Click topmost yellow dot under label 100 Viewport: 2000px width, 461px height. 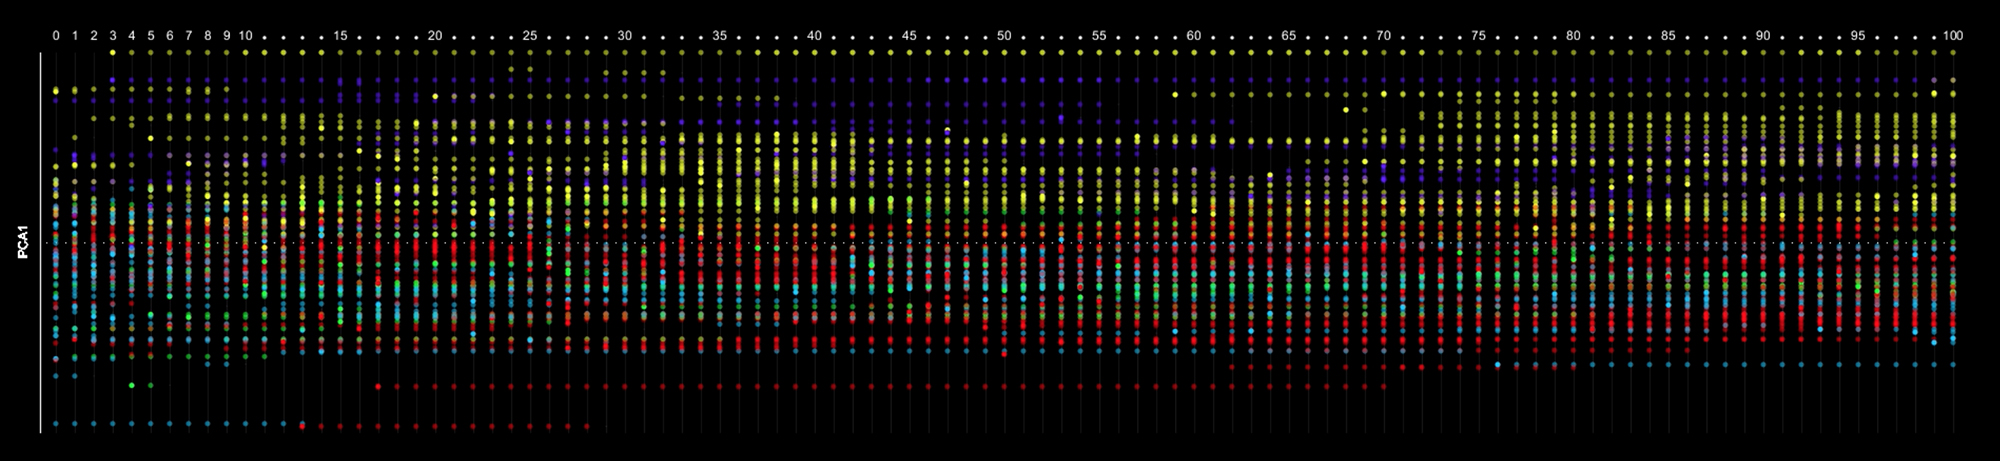pyautogui.click(x=1952, y=52)
